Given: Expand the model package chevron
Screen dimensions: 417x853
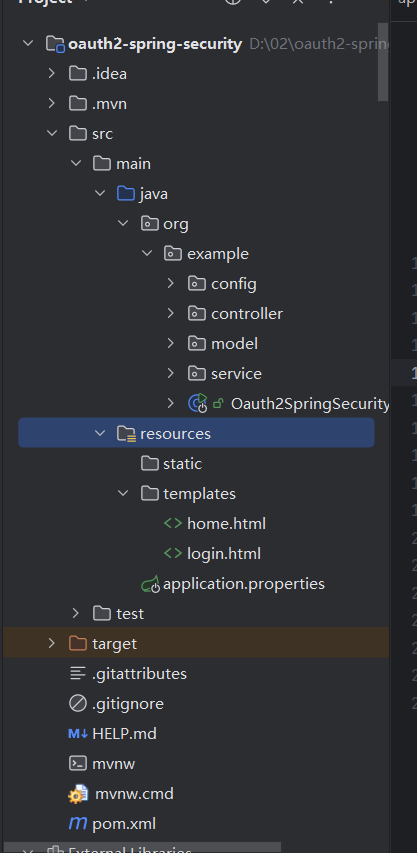Looking at the screenshot, I should pyautogui.click(x=171, y=343).
